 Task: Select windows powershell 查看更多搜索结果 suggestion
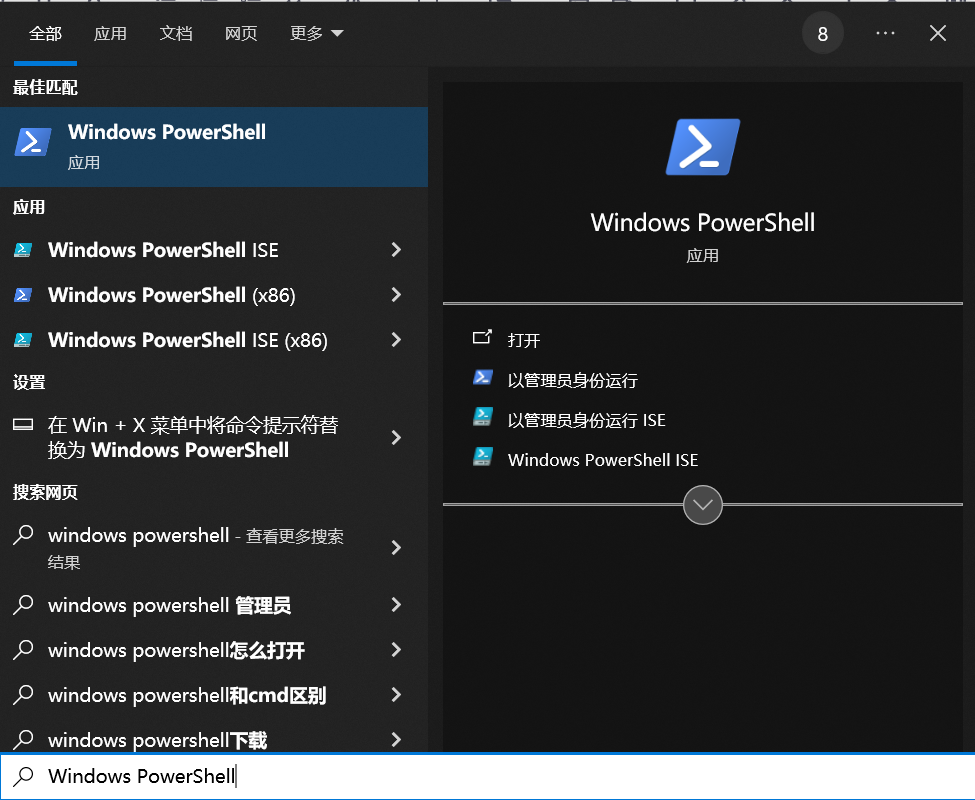coord(214,548)
